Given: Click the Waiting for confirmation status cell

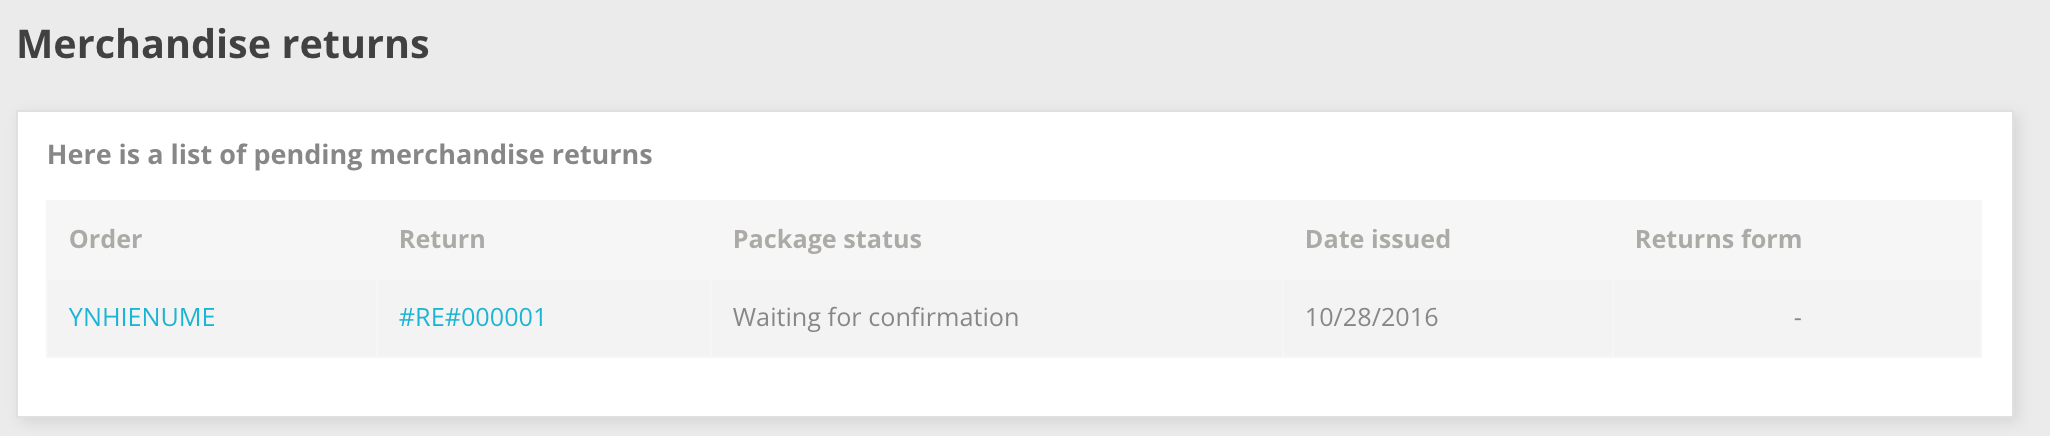Looking at the screenshot, I should (875, 318).
